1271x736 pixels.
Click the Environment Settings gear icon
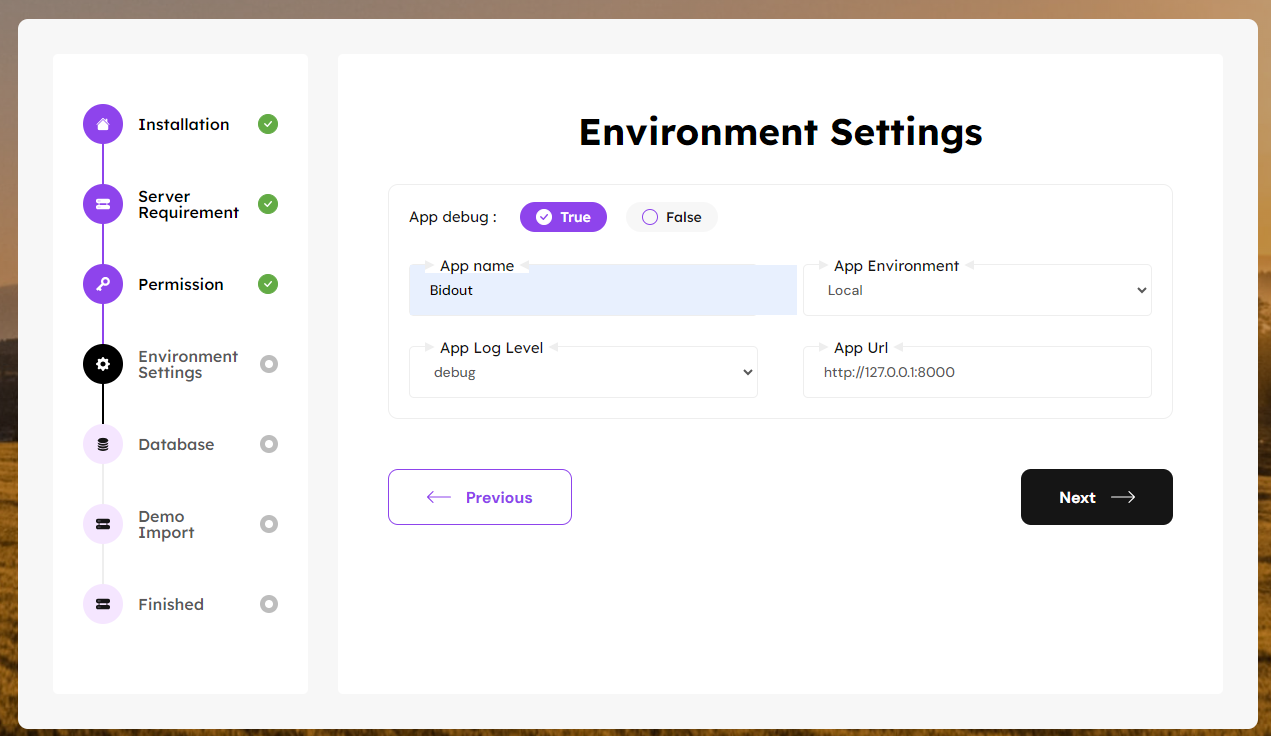tap(103, 364)
